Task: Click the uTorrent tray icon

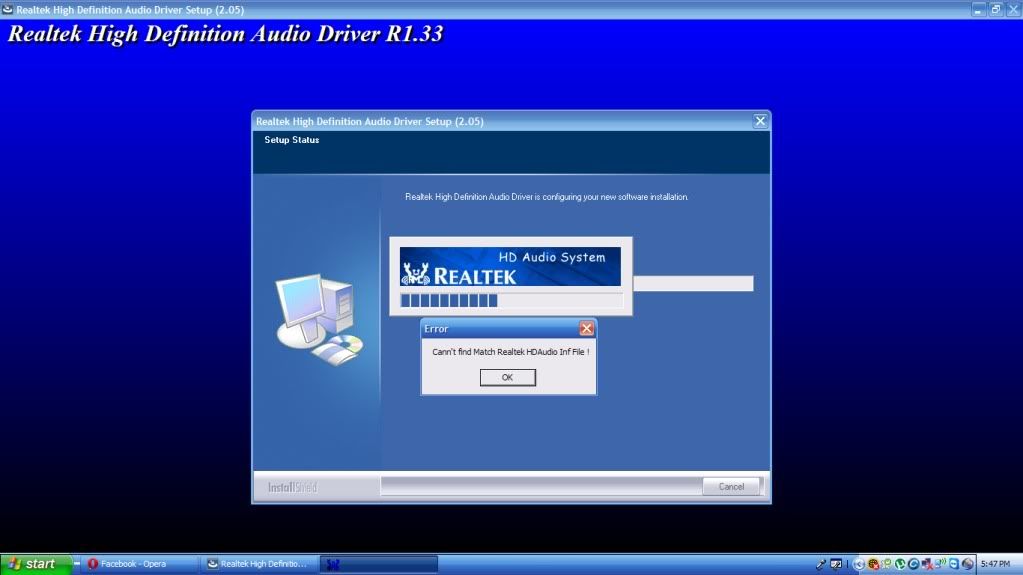Action: click(x=900, y=564)
